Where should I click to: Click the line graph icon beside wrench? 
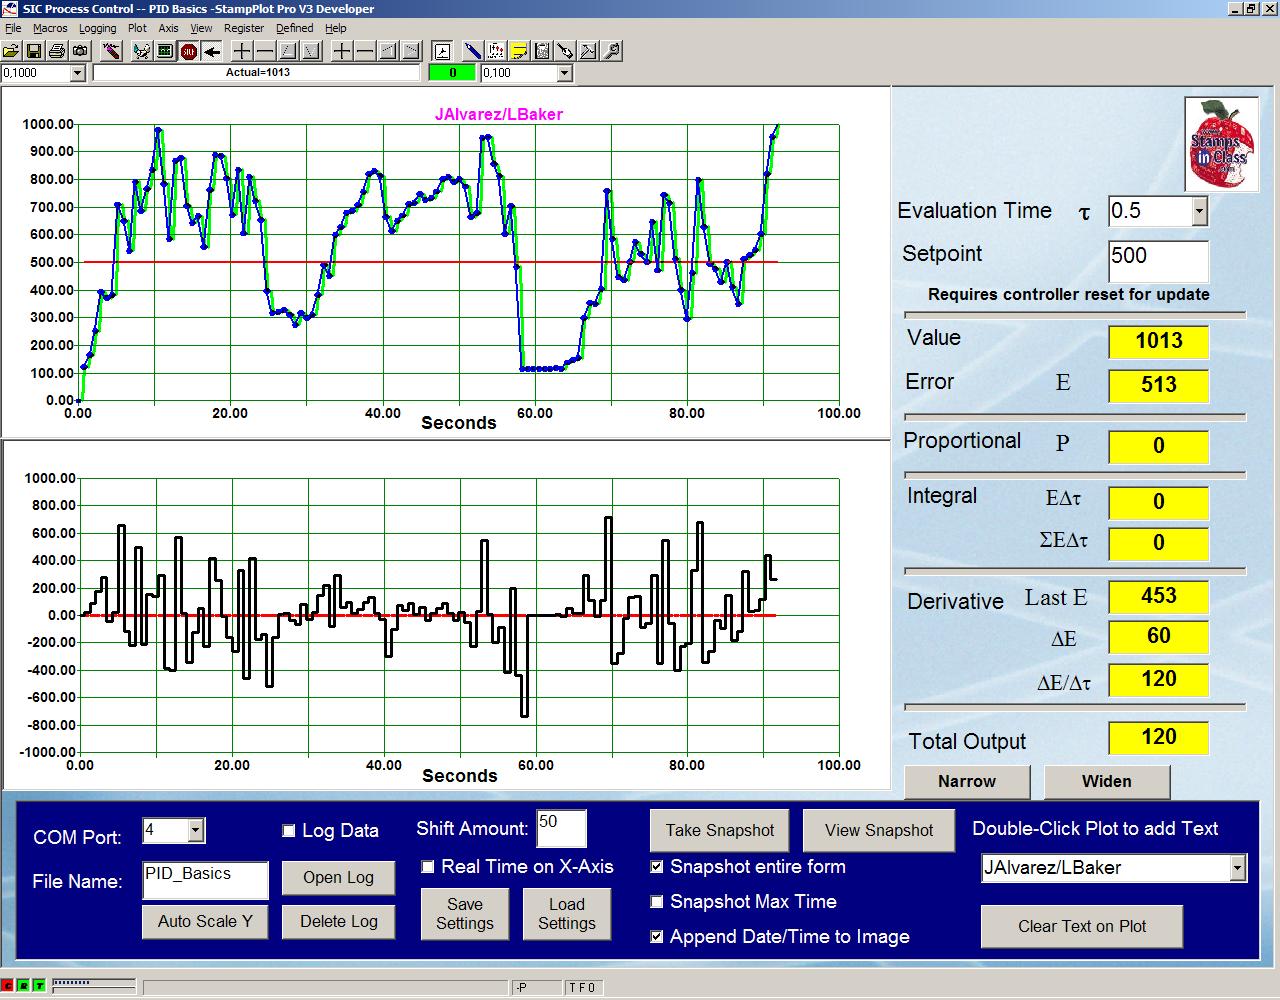coord(588,51)
